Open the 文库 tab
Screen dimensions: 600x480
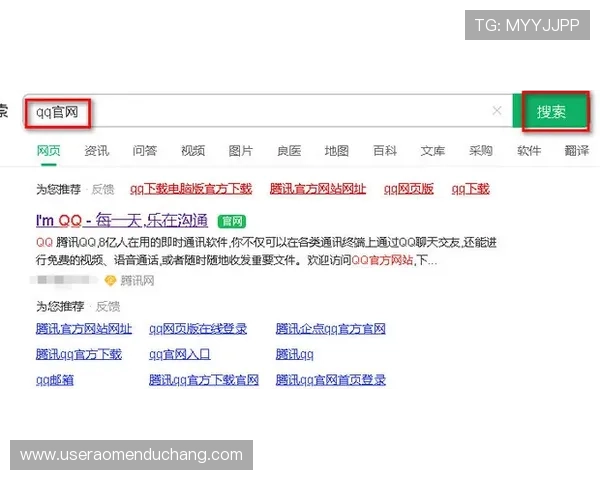point(433,151)
